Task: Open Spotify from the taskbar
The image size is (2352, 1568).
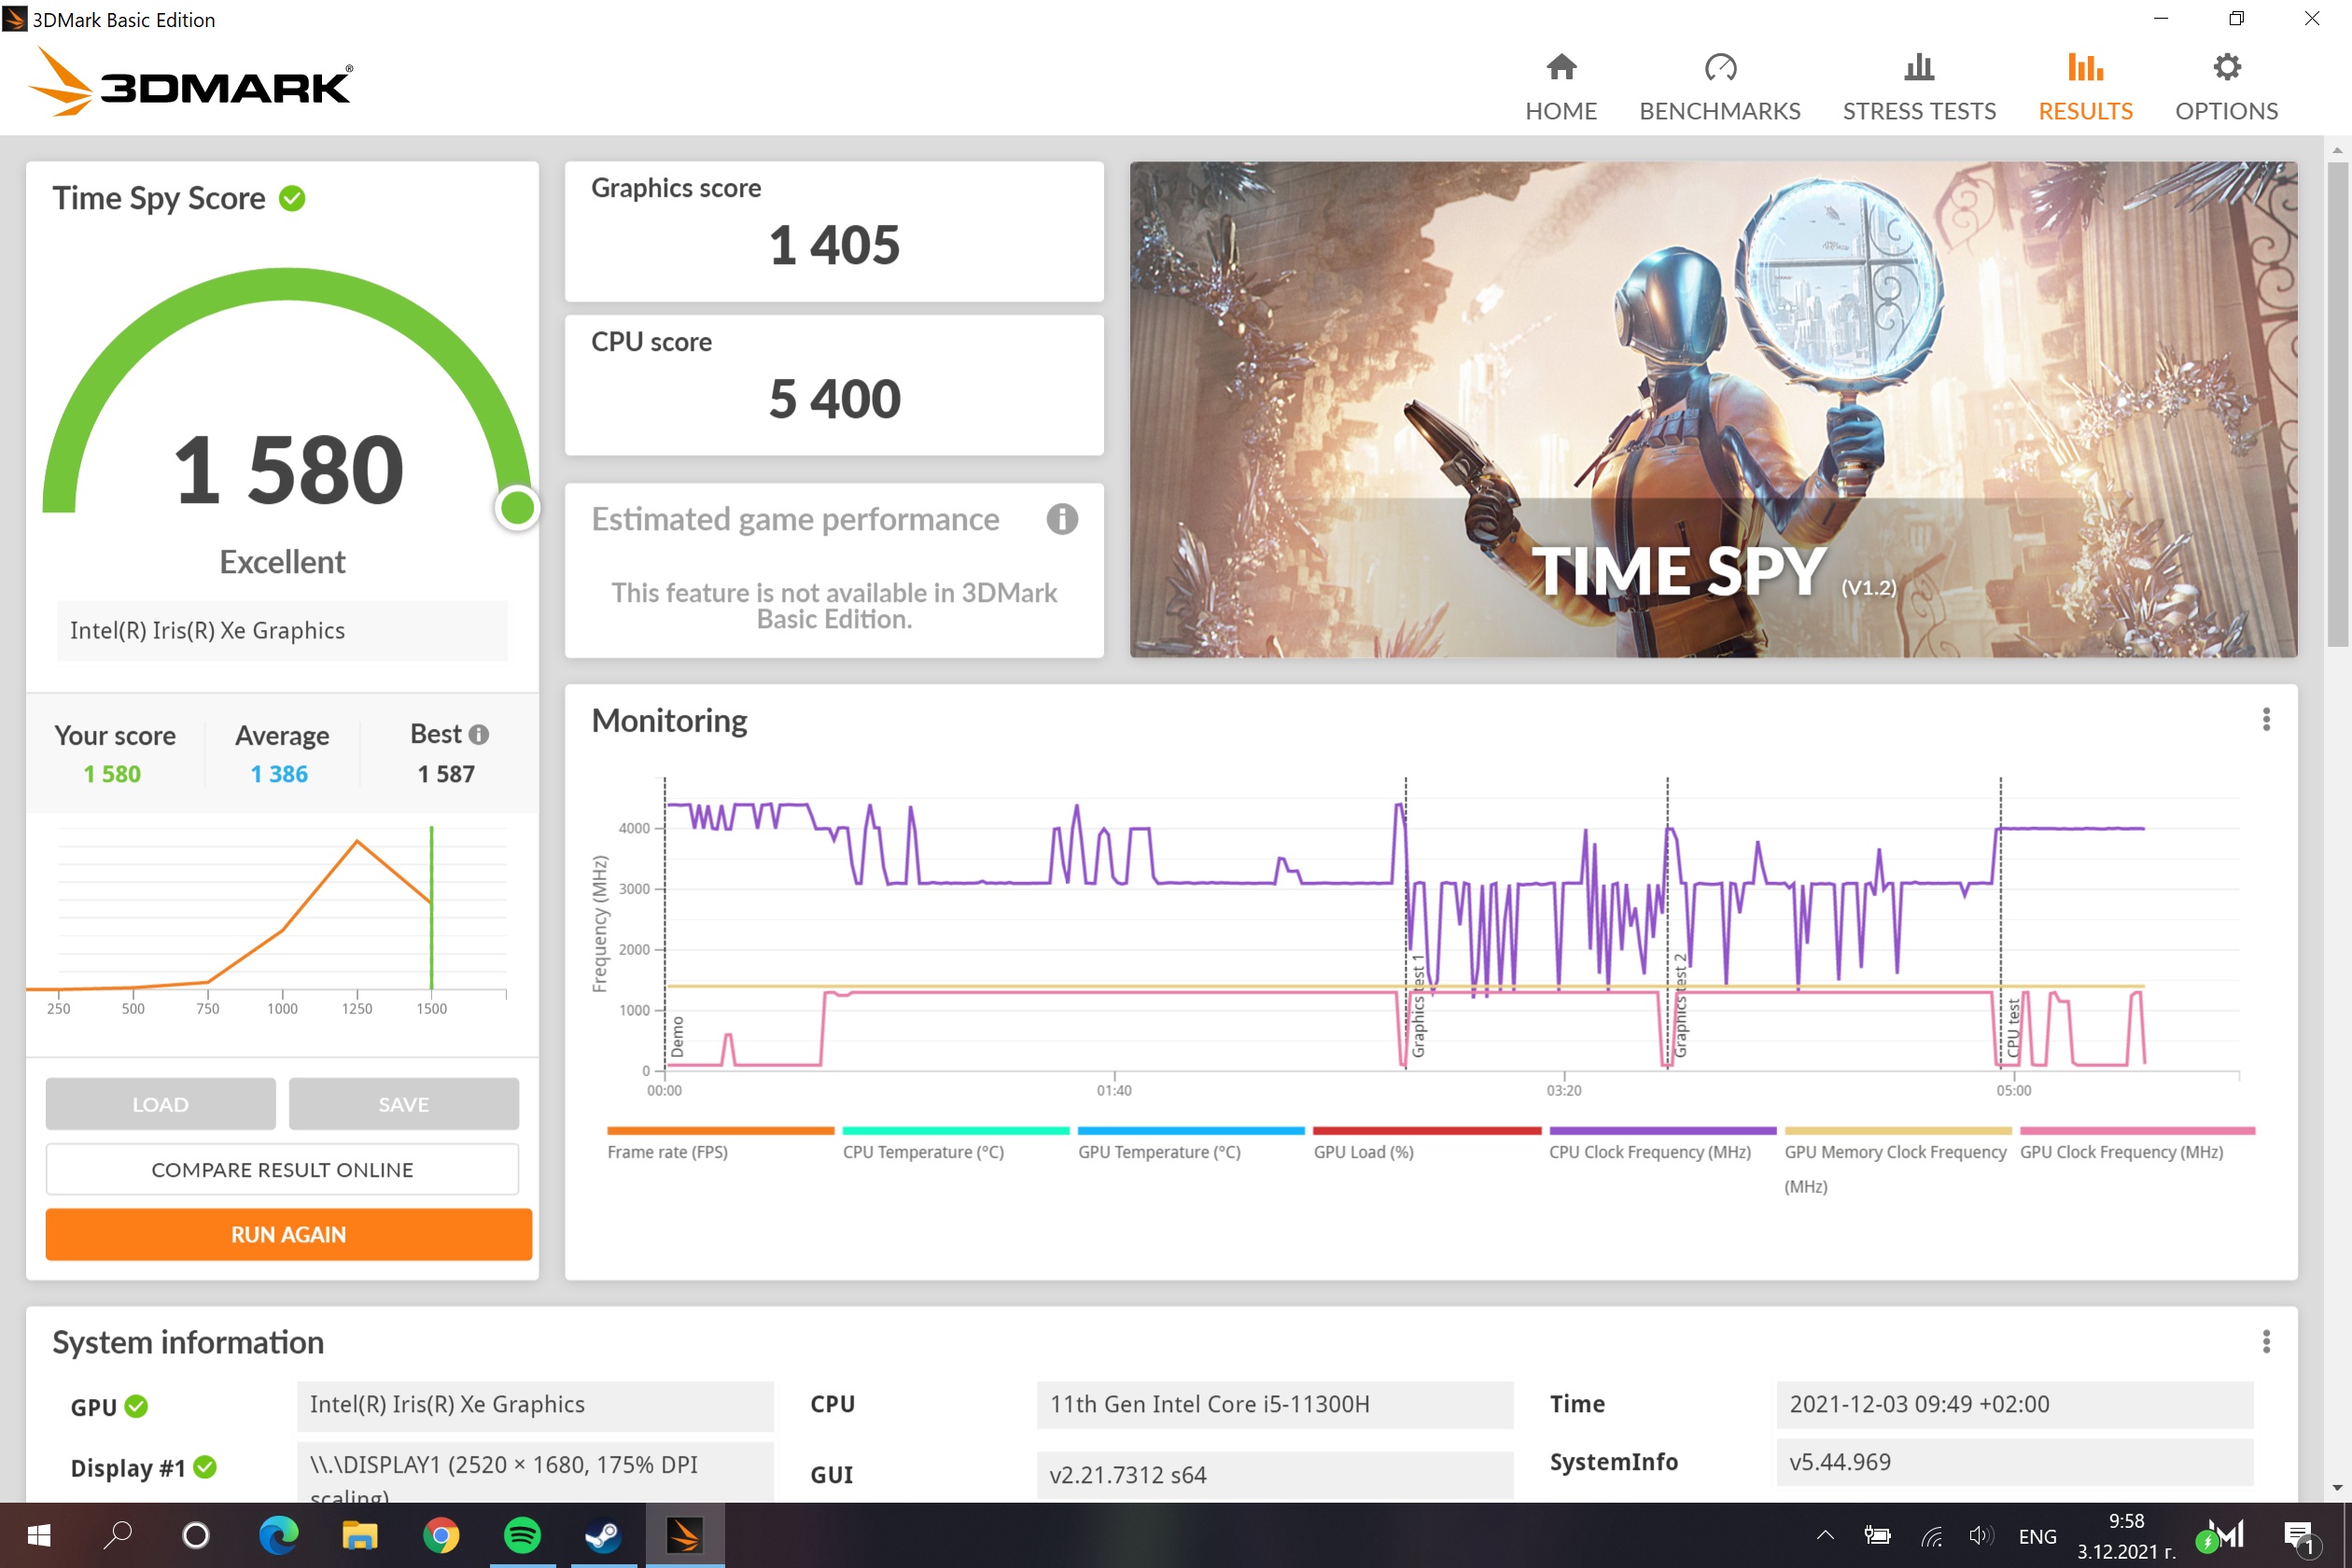Action: [x=522, y=1535]
